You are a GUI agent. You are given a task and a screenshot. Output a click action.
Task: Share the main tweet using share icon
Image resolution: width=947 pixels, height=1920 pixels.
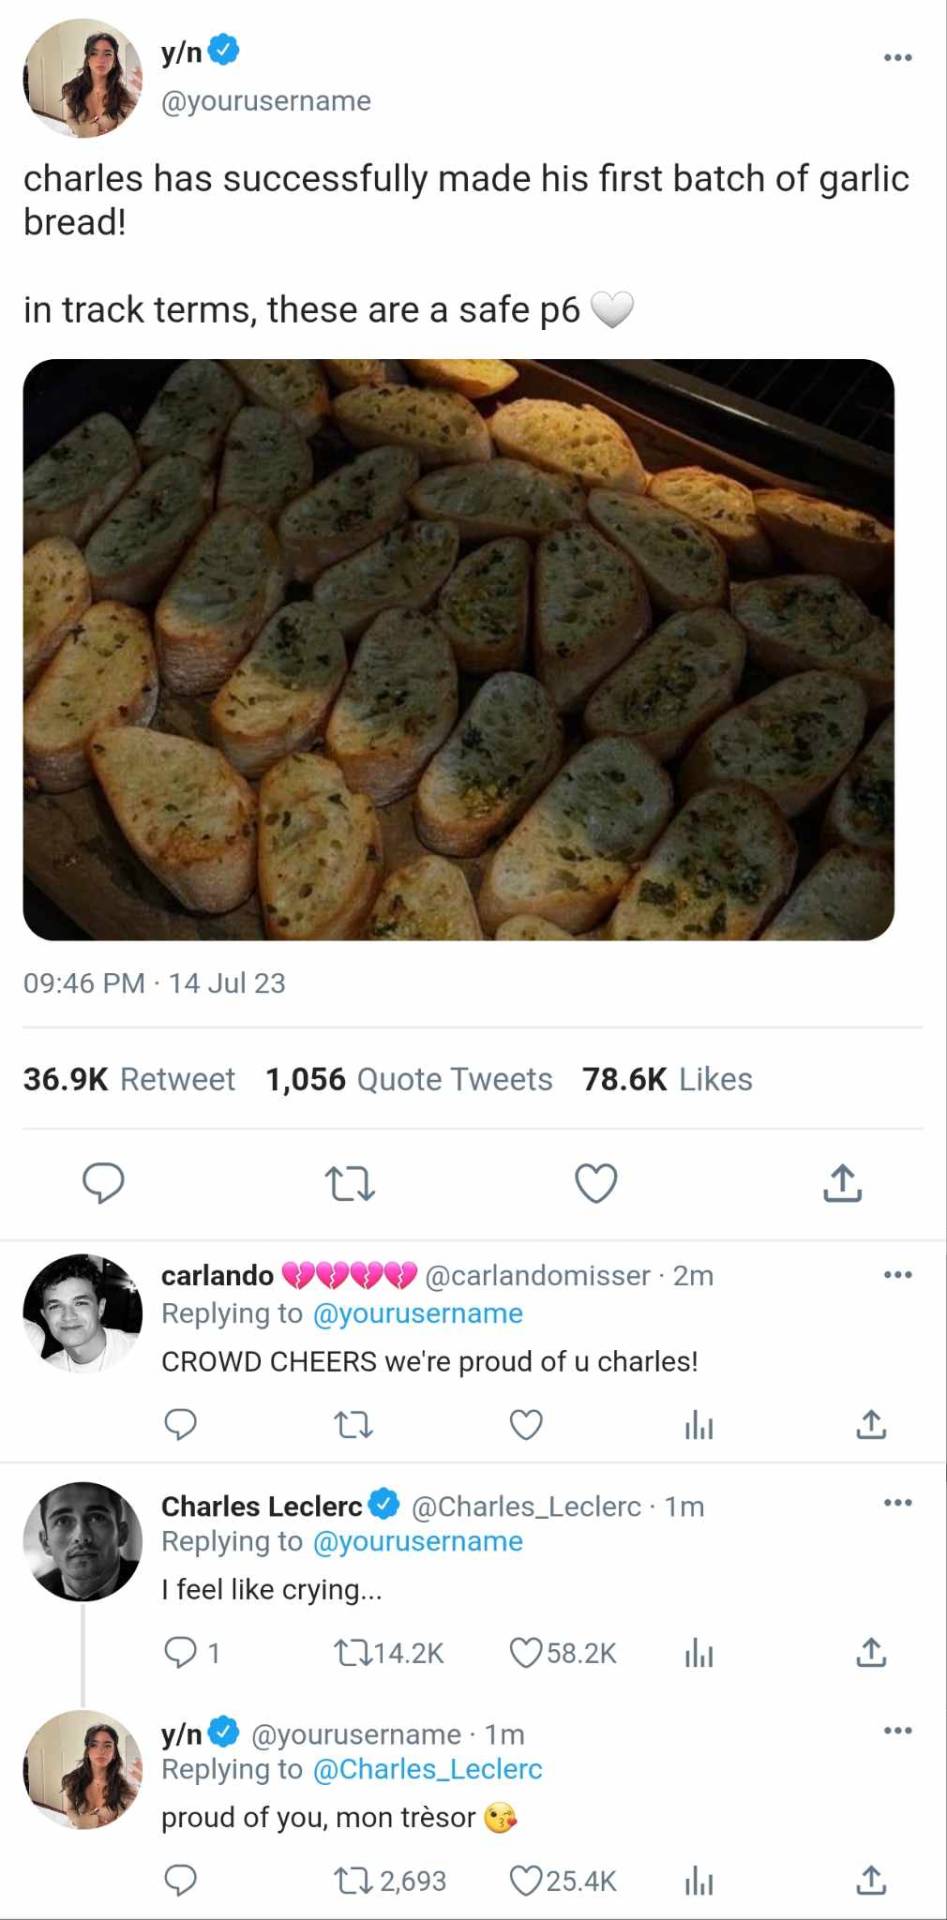pyautogui.click(x=842, y=1183)
